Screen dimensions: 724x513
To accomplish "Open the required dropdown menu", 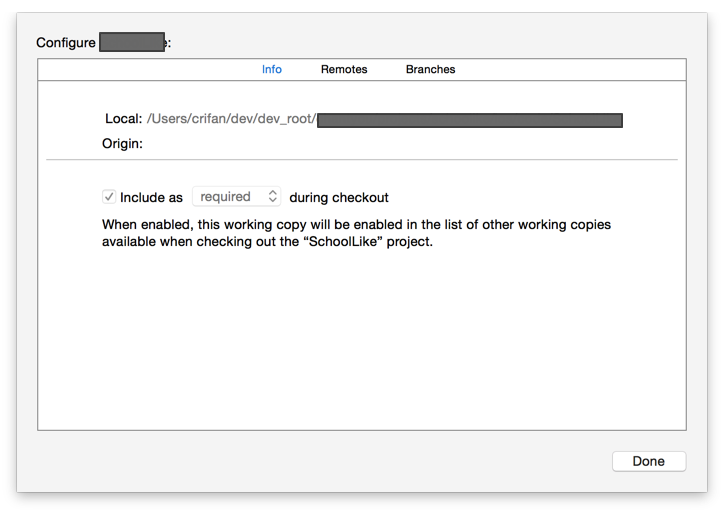I will point(236,197).
